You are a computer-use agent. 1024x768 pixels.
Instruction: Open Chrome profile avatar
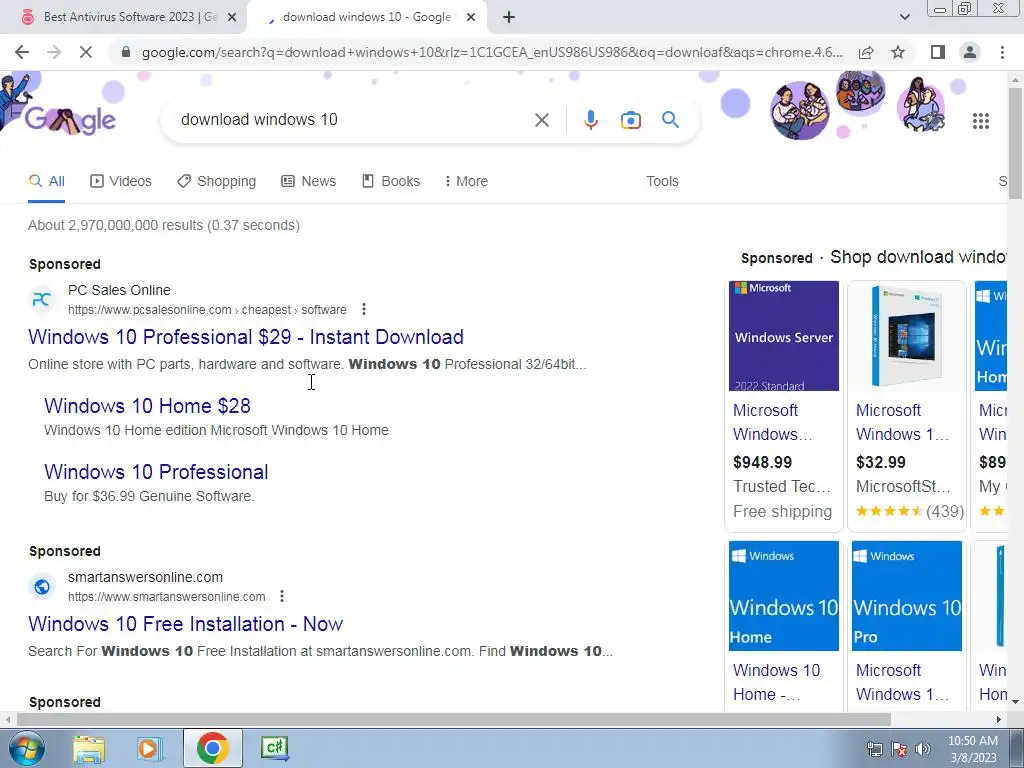pyautogui.click(x=970, y=52)
